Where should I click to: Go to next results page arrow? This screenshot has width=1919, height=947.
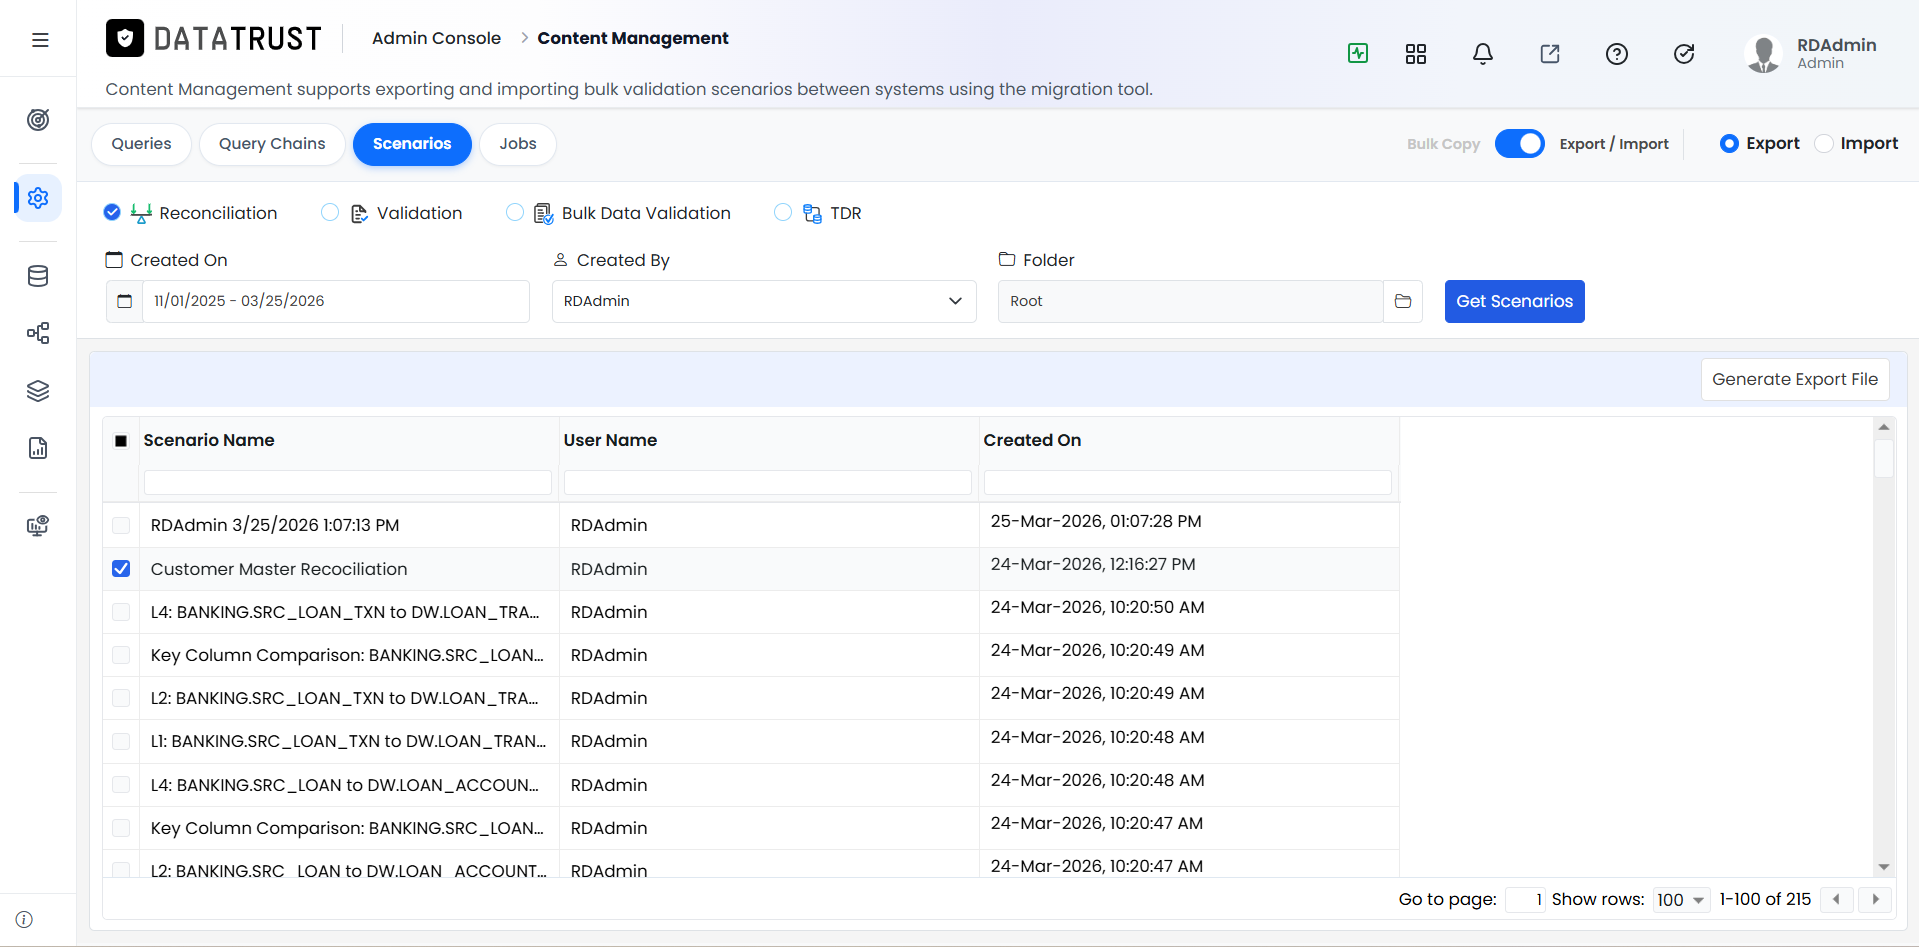pyautogui.click(x=1875, y=899)
